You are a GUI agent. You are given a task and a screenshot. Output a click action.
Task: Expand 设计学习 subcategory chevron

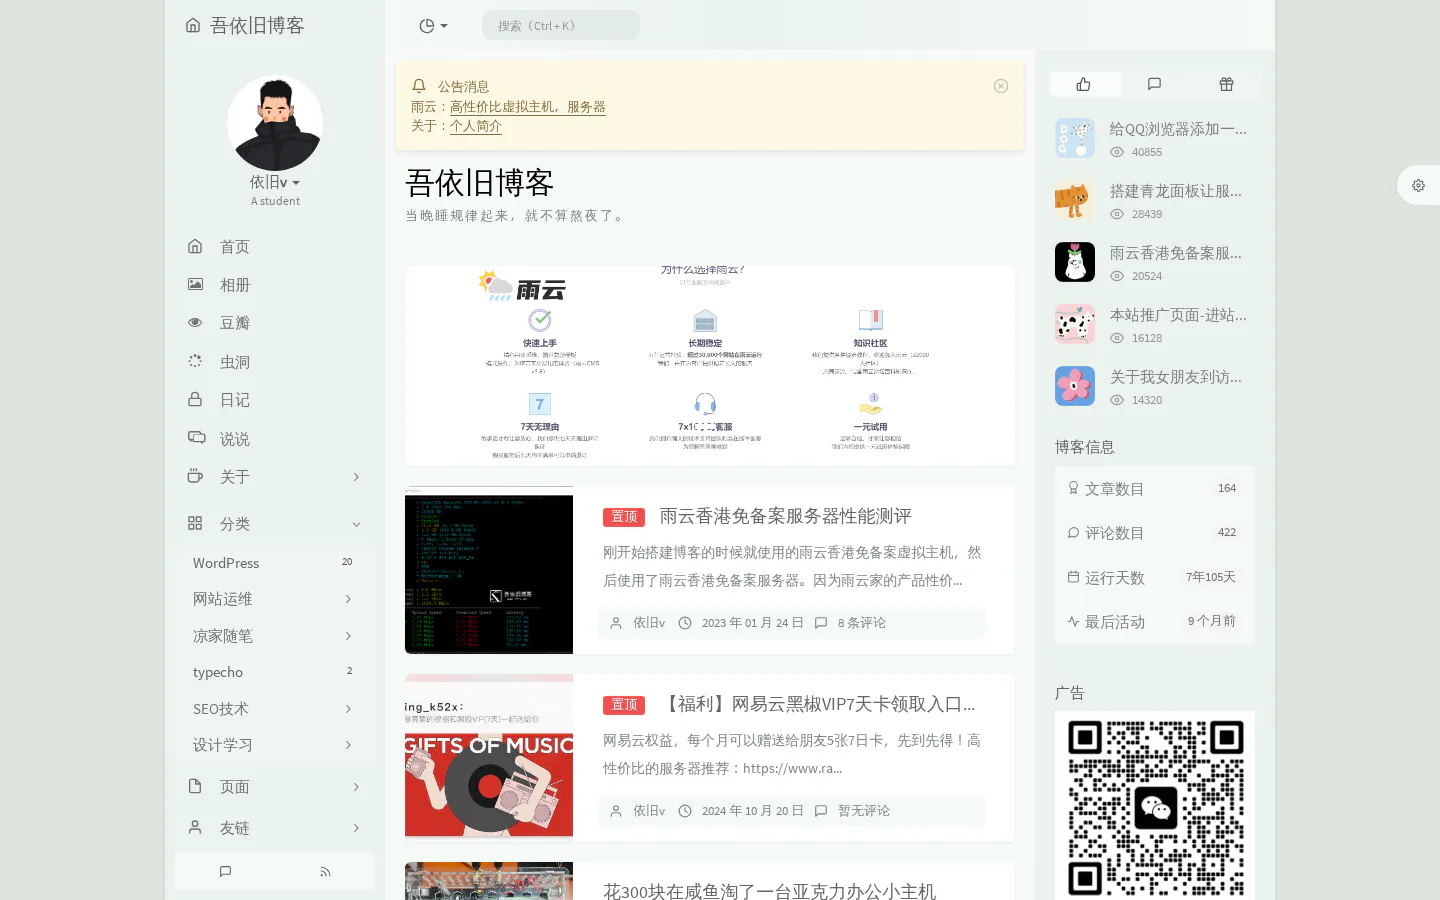[348, 745]
